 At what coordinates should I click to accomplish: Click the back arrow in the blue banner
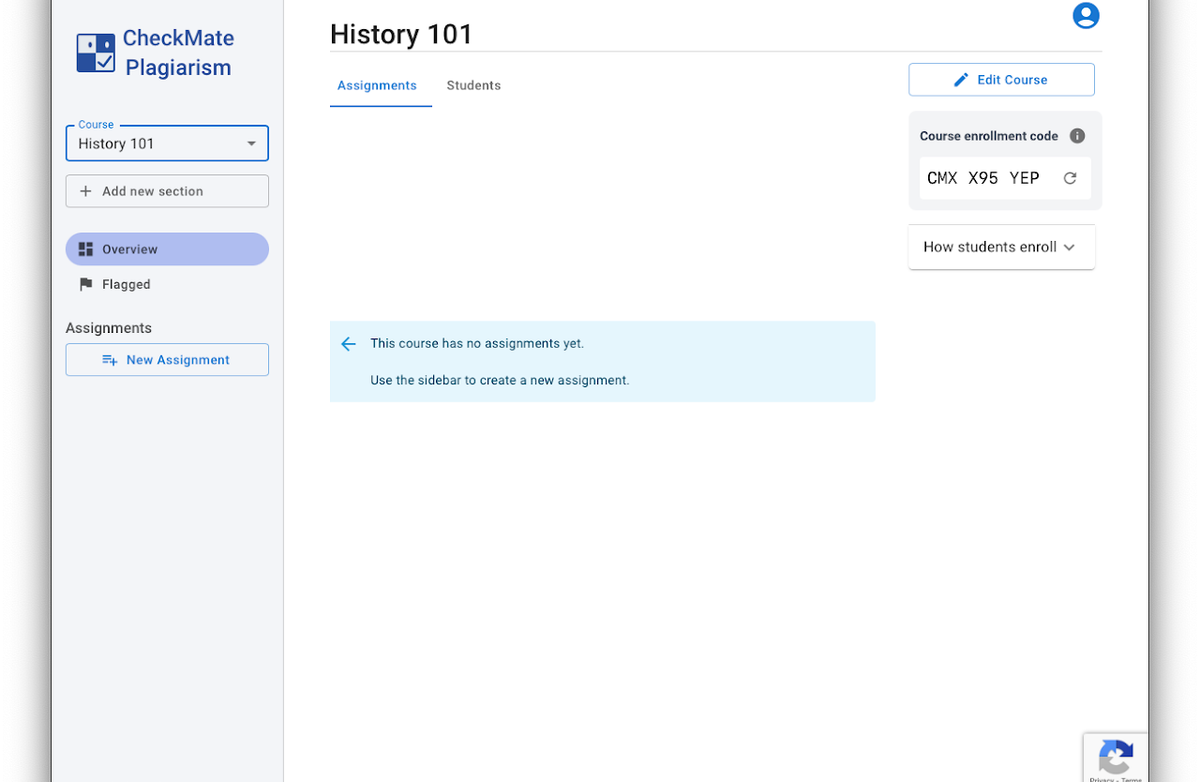[x=348, y=343]
